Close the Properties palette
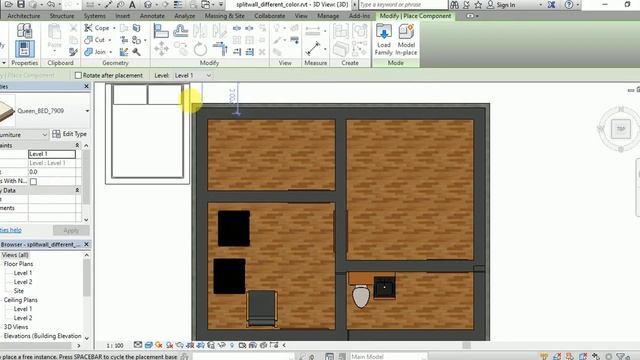The width and height of the screenshot is (640, 360). point(86,86)
